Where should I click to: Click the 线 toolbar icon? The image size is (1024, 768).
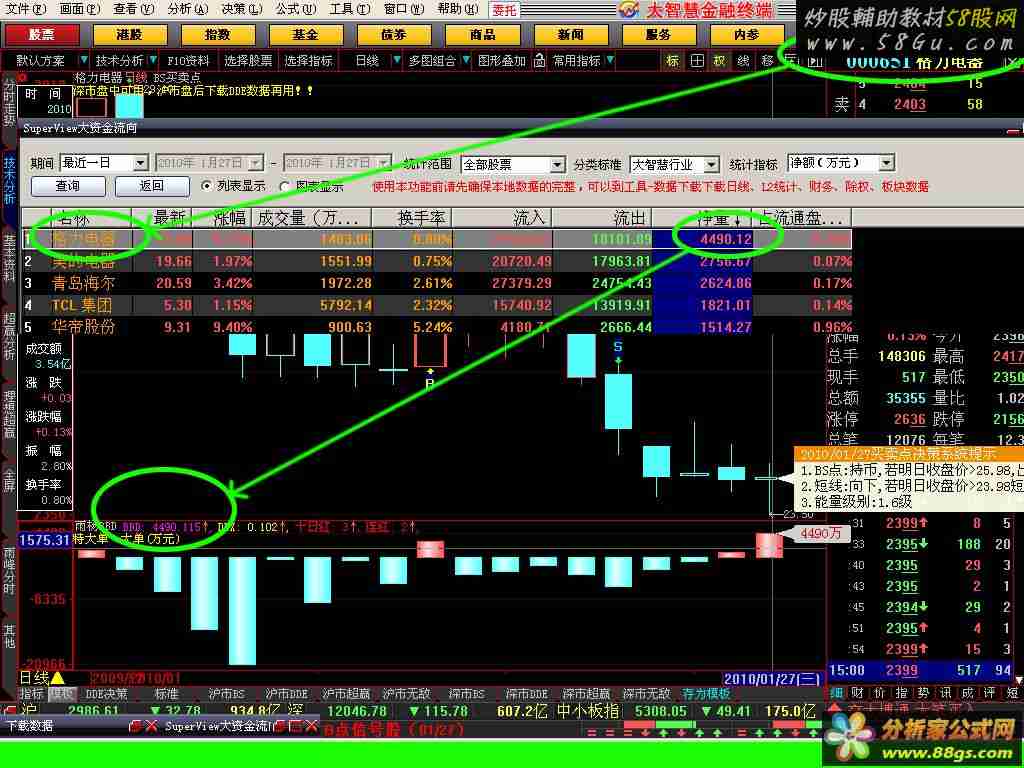[743, 61]
